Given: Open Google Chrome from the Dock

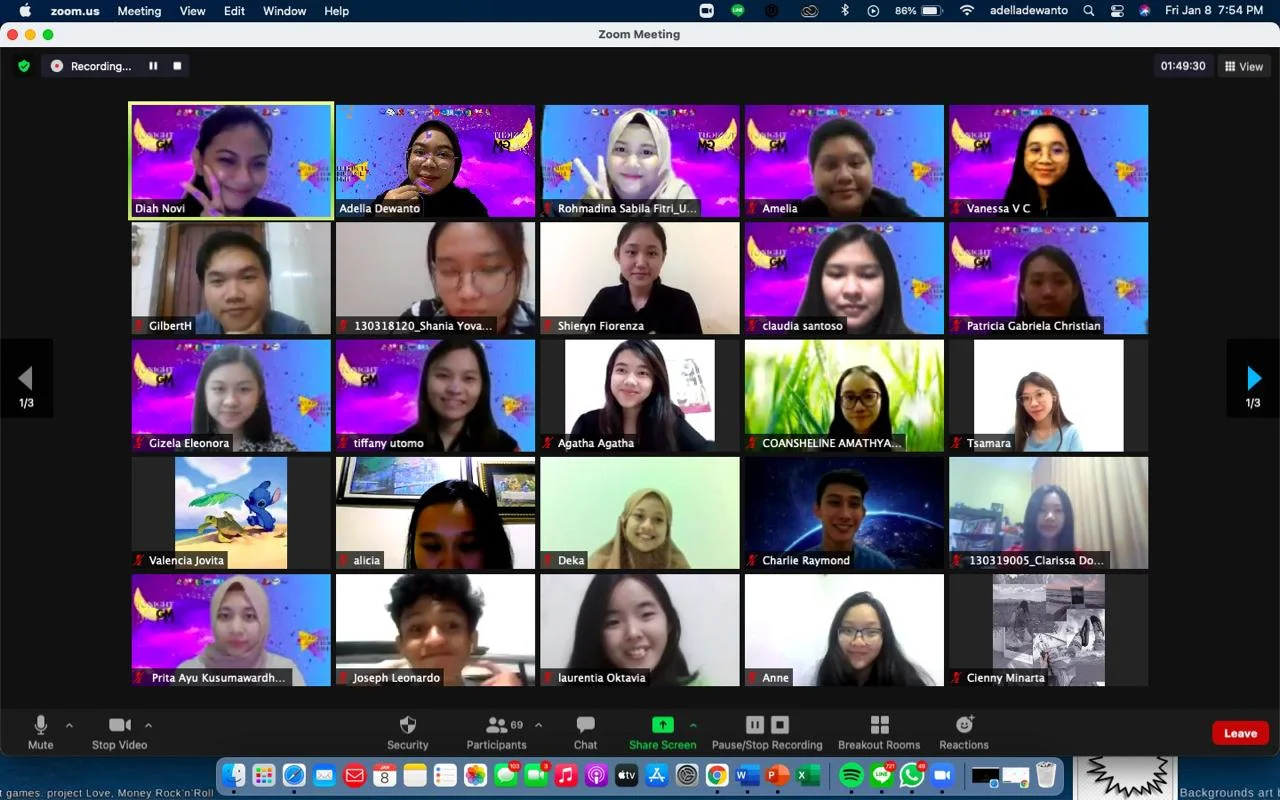Looking at the screenshot, I should point(717,775).
